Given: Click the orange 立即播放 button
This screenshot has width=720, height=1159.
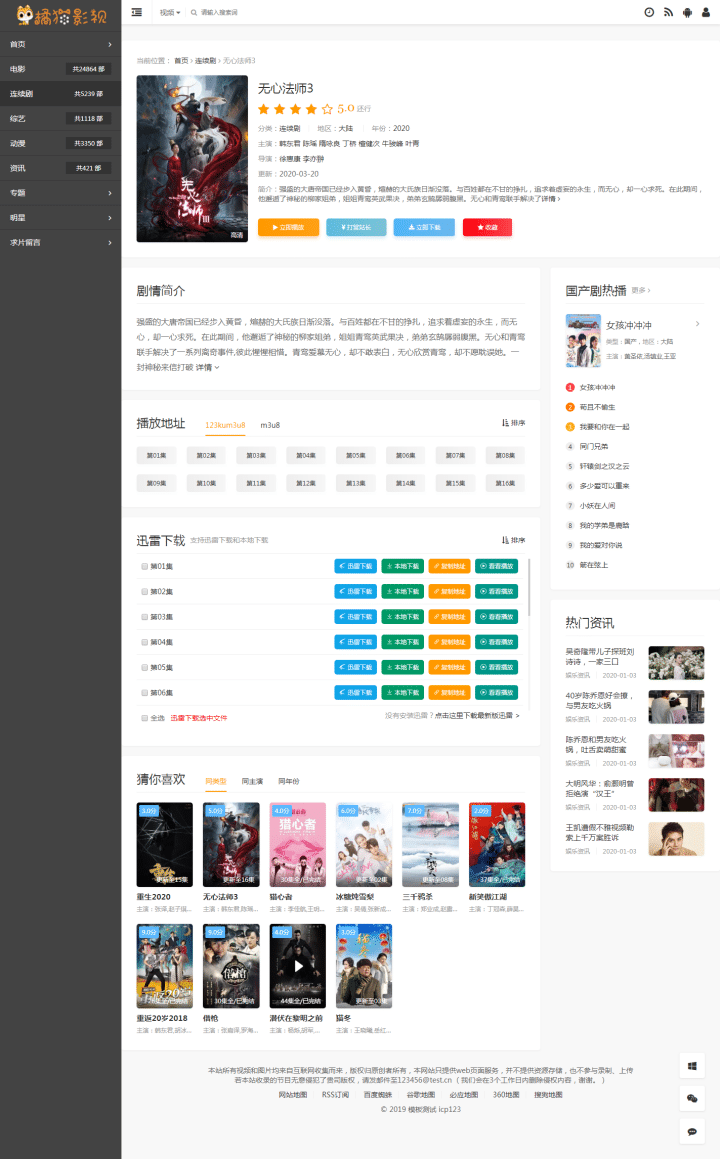Looking at the screenshot, I should point(288,227).
